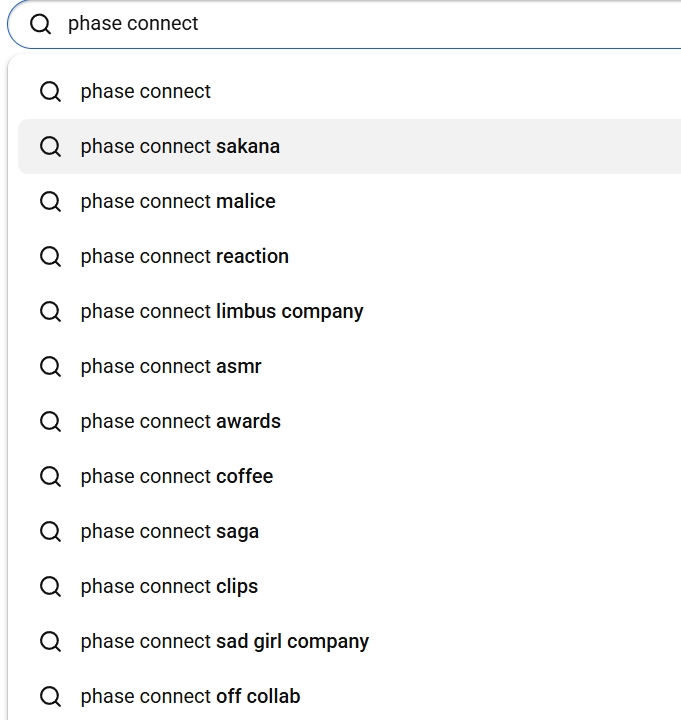
Task: Pick 'phase connect coffee' from the list
Action: point(177,477)
